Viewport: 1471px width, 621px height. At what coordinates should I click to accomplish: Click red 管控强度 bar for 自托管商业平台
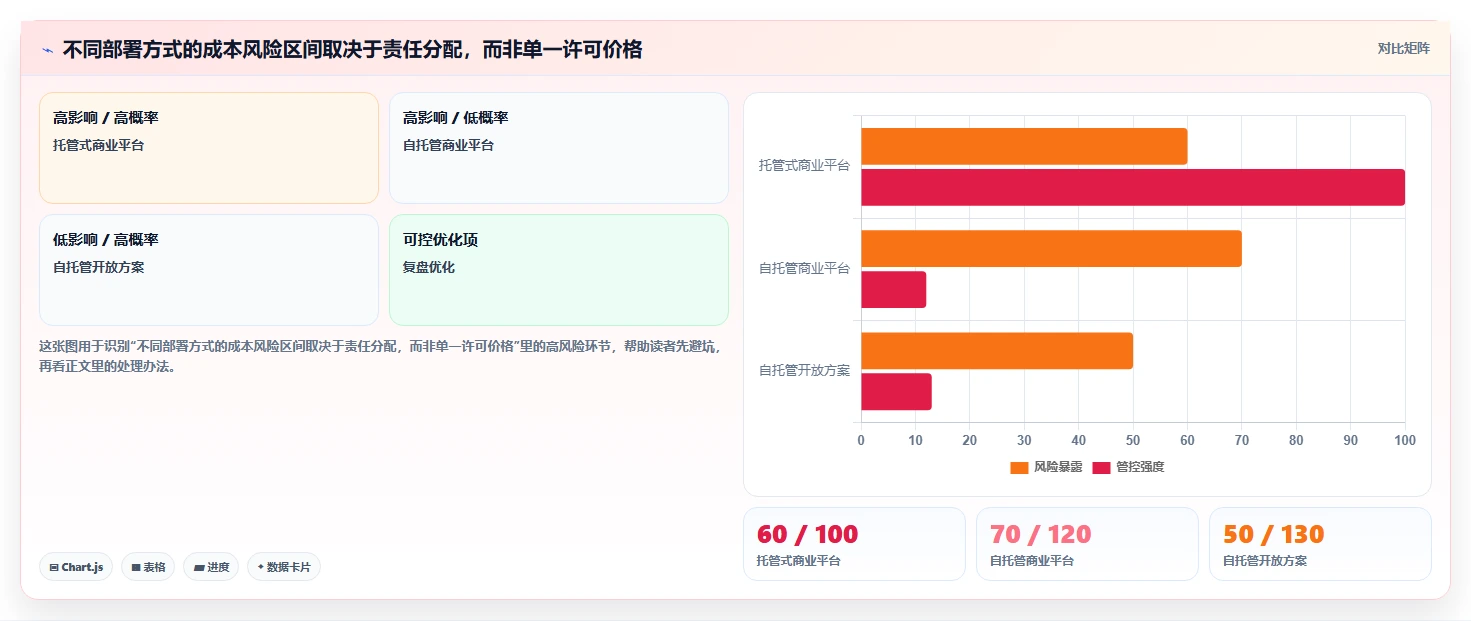click(x=893, y=289)
